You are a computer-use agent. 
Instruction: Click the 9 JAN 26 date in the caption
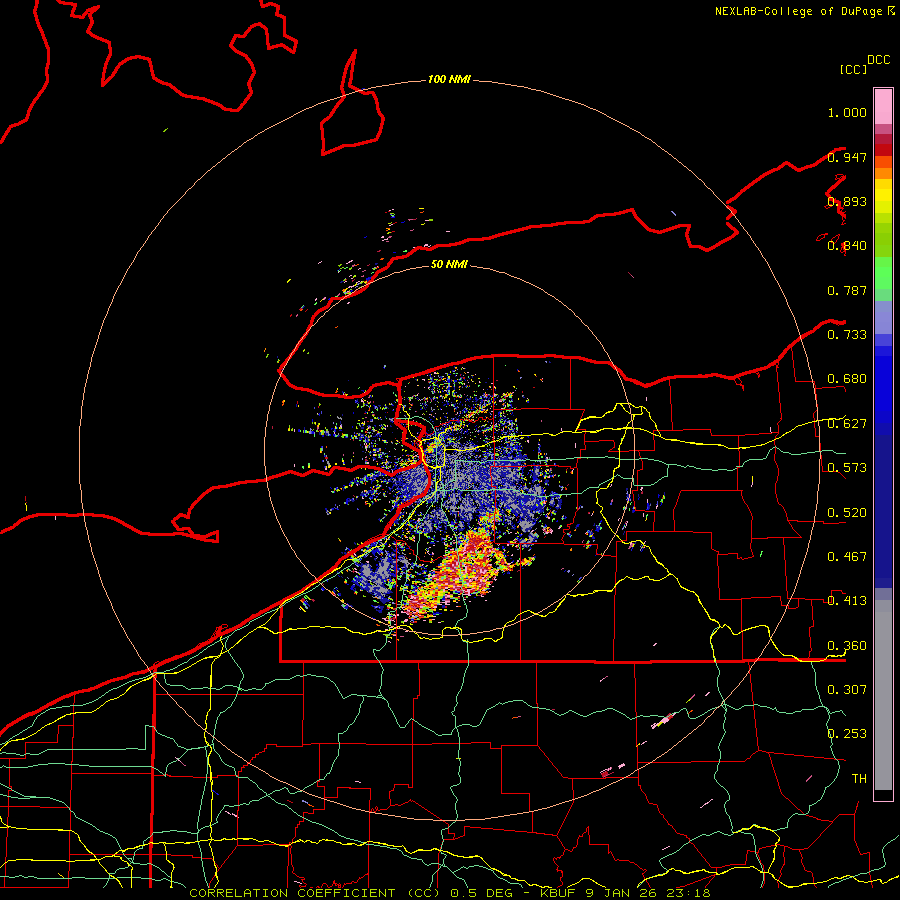(x=622, y=893)
